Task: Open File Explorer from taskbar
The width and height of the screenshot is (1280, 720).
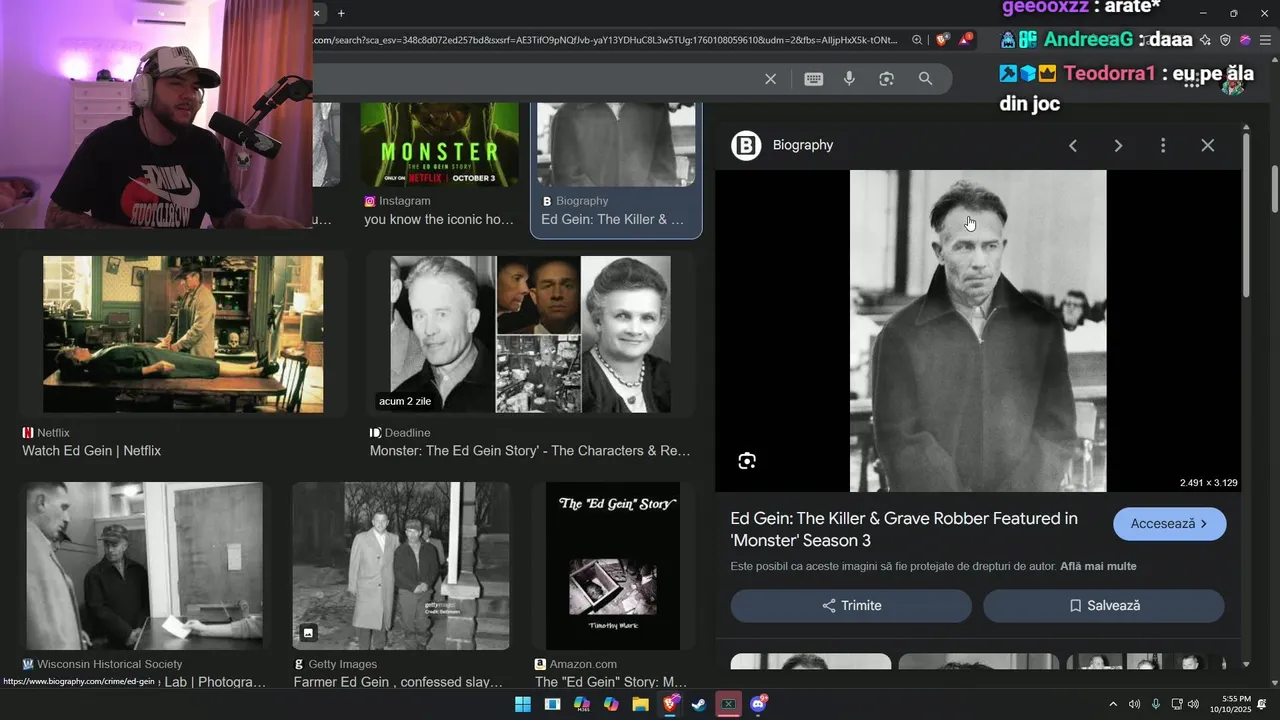Action: click(x=641, y=704)
